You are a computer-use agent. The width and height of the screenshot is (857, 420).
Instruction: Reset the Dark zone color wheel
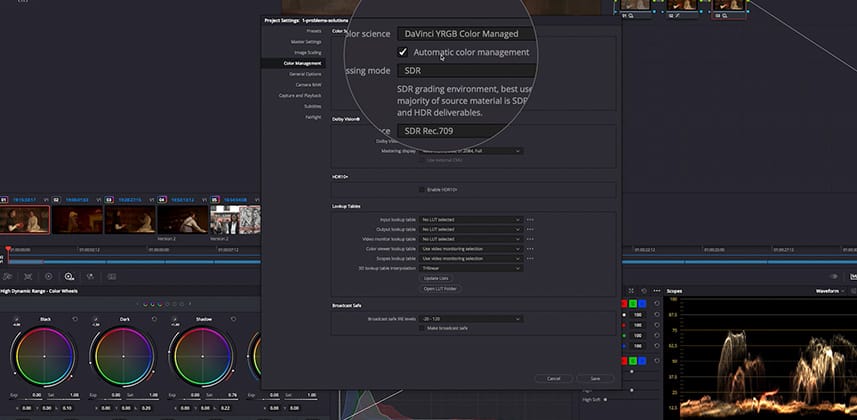pyautogui.click(x=154, y=319)
